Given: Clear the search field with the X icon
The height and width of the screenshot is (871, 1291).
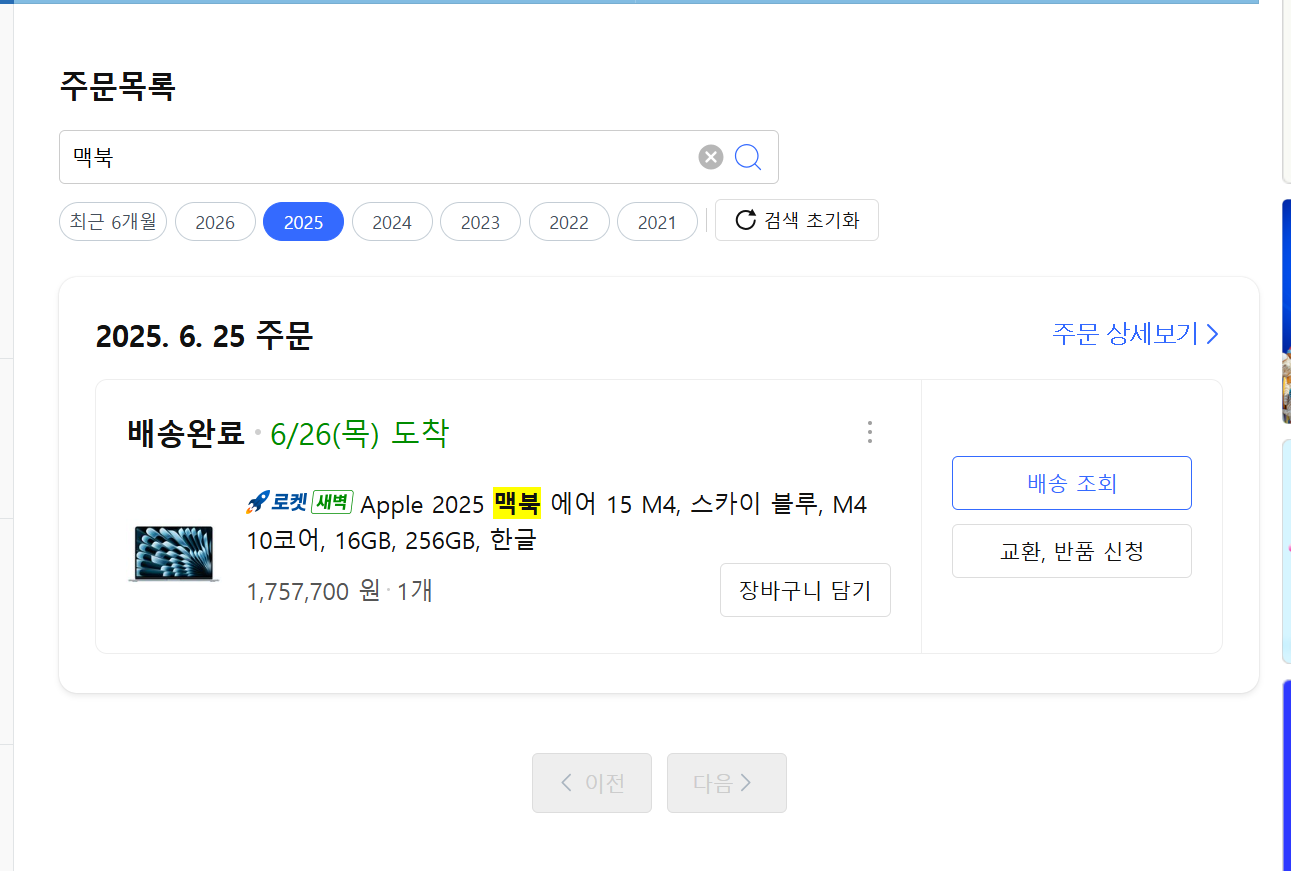Looking at the screenshot, I should (x=710, y=157).
